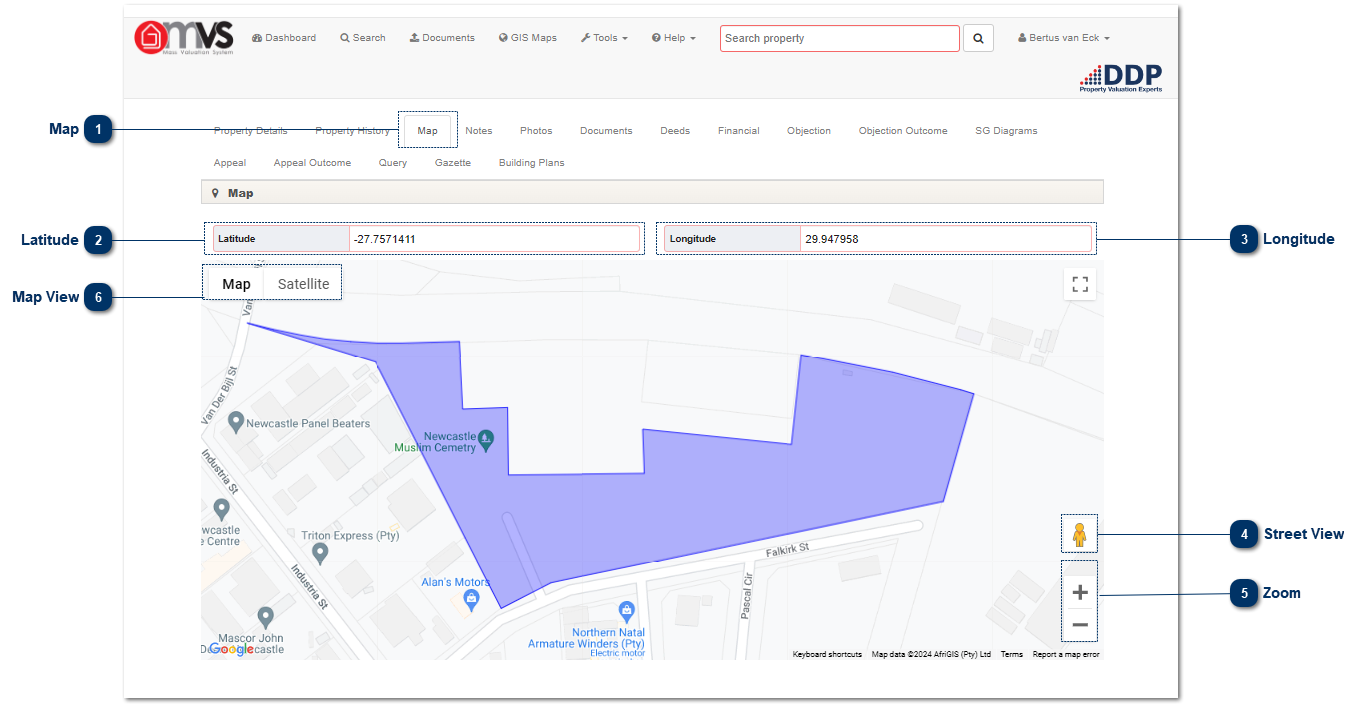Open the Deeds tab
This screenshot has height=707, width=1360.
click(x=675, y=131)
